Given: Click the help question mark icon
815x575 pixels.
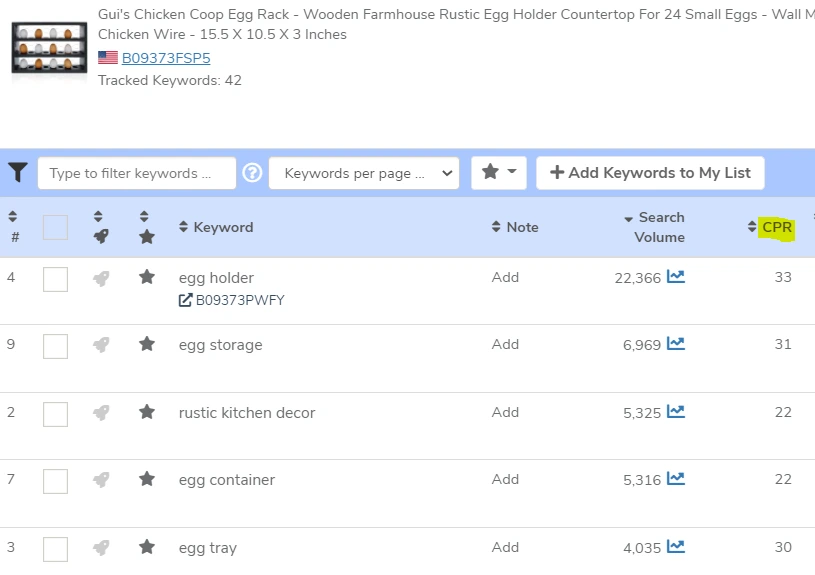Looking at the screenshot, I should coord(252,173).
